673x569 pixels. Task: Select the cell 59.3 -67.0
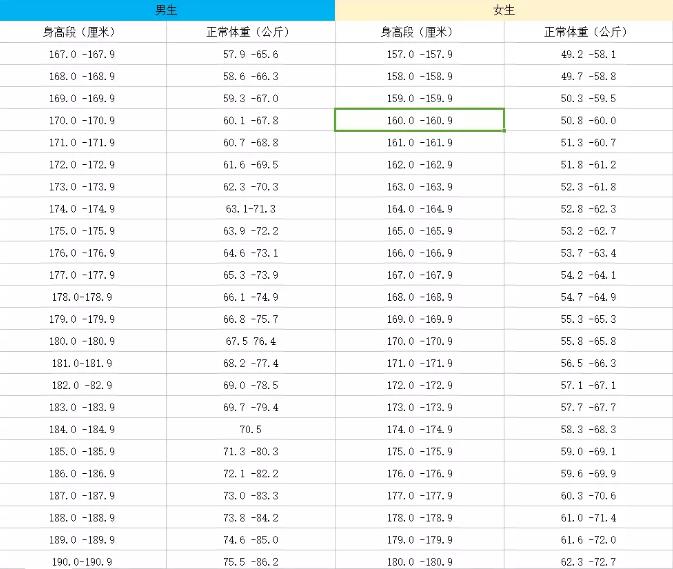251,98
